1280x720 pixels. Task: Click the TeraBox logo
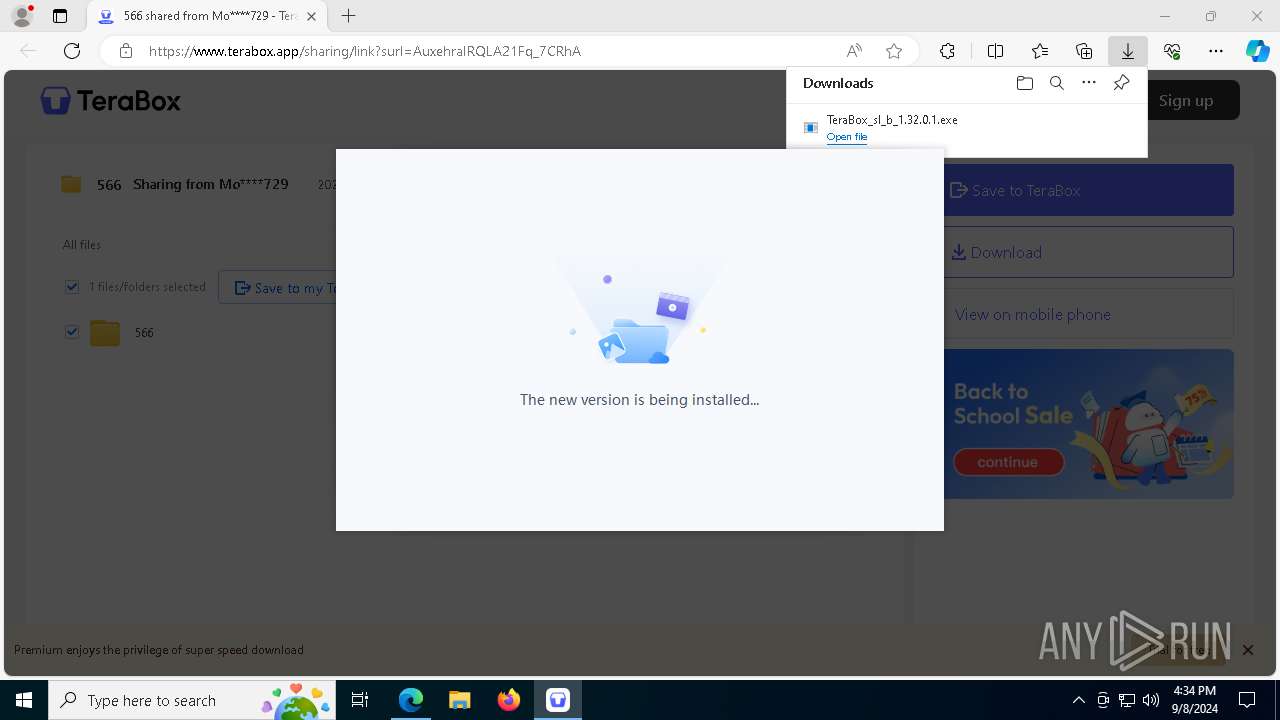(x=110, y=100)
